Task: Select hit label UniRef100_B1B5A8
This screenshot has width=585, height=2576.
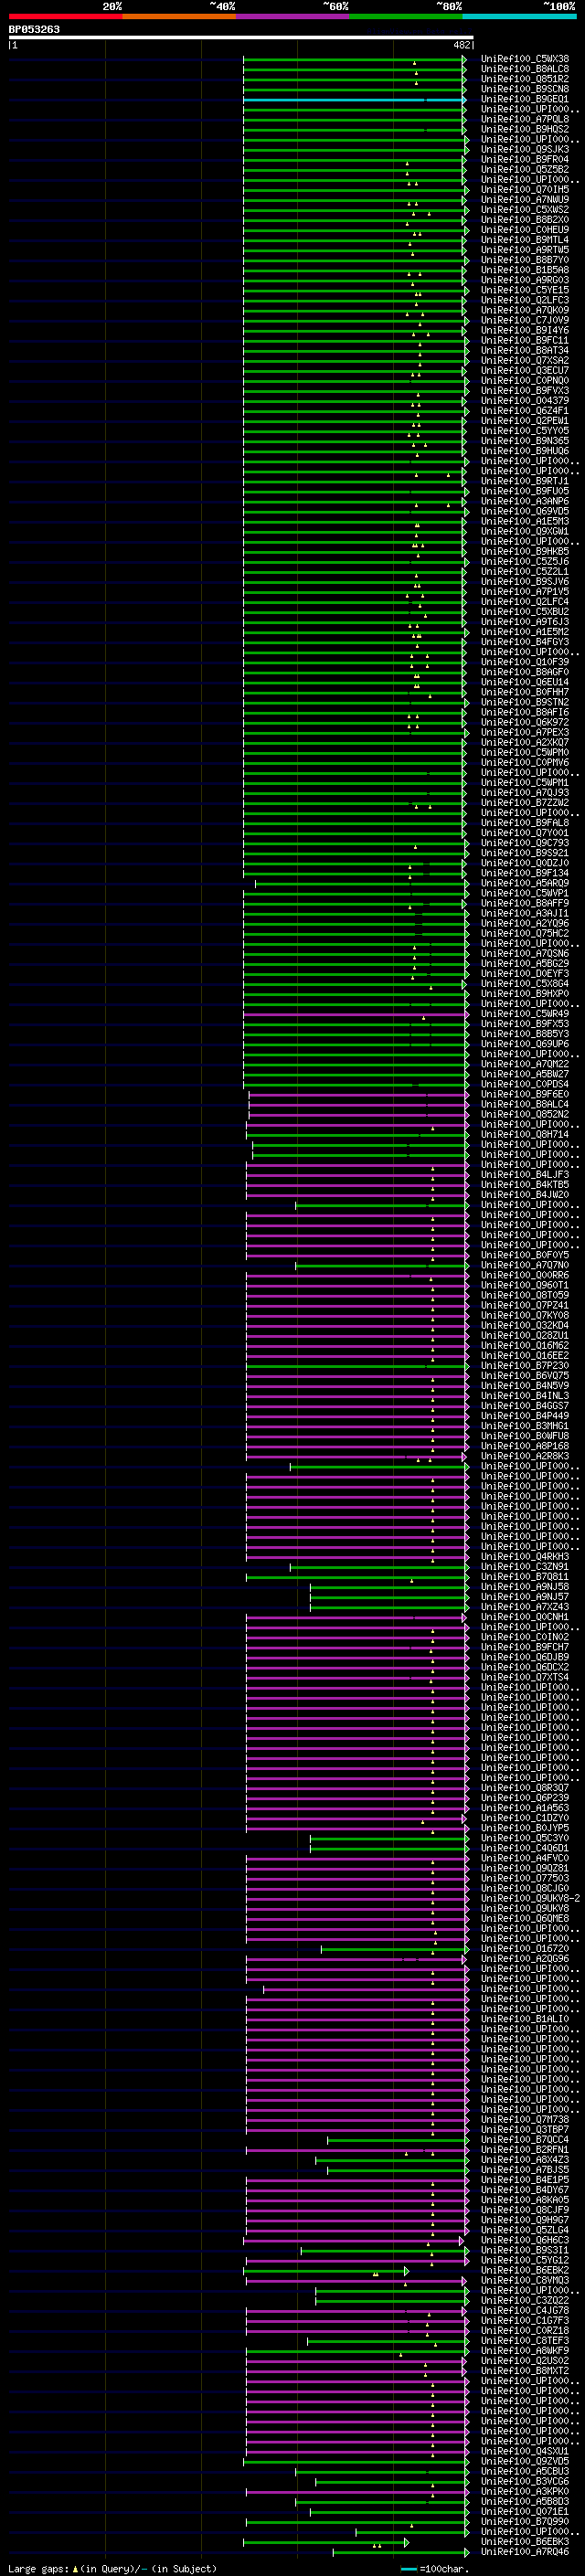Action: (x=524, y=270)
